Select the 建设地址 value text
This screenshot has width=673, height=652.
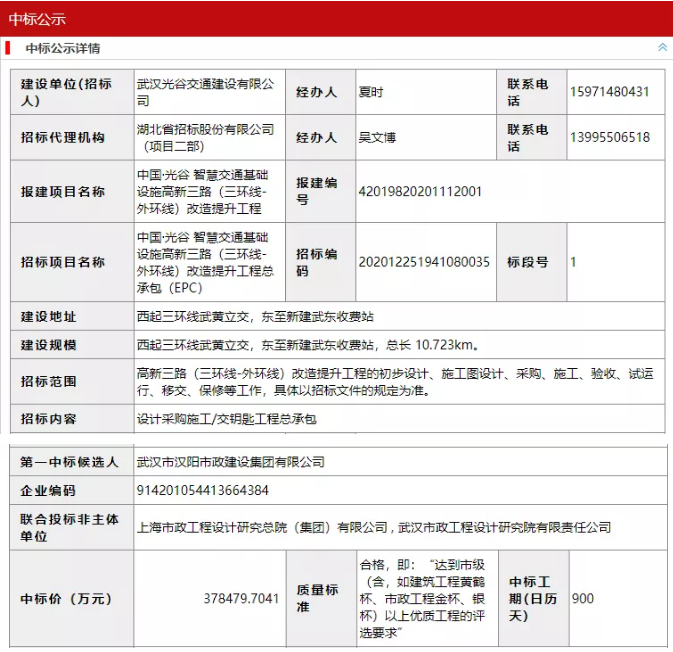tap(255, 317)
